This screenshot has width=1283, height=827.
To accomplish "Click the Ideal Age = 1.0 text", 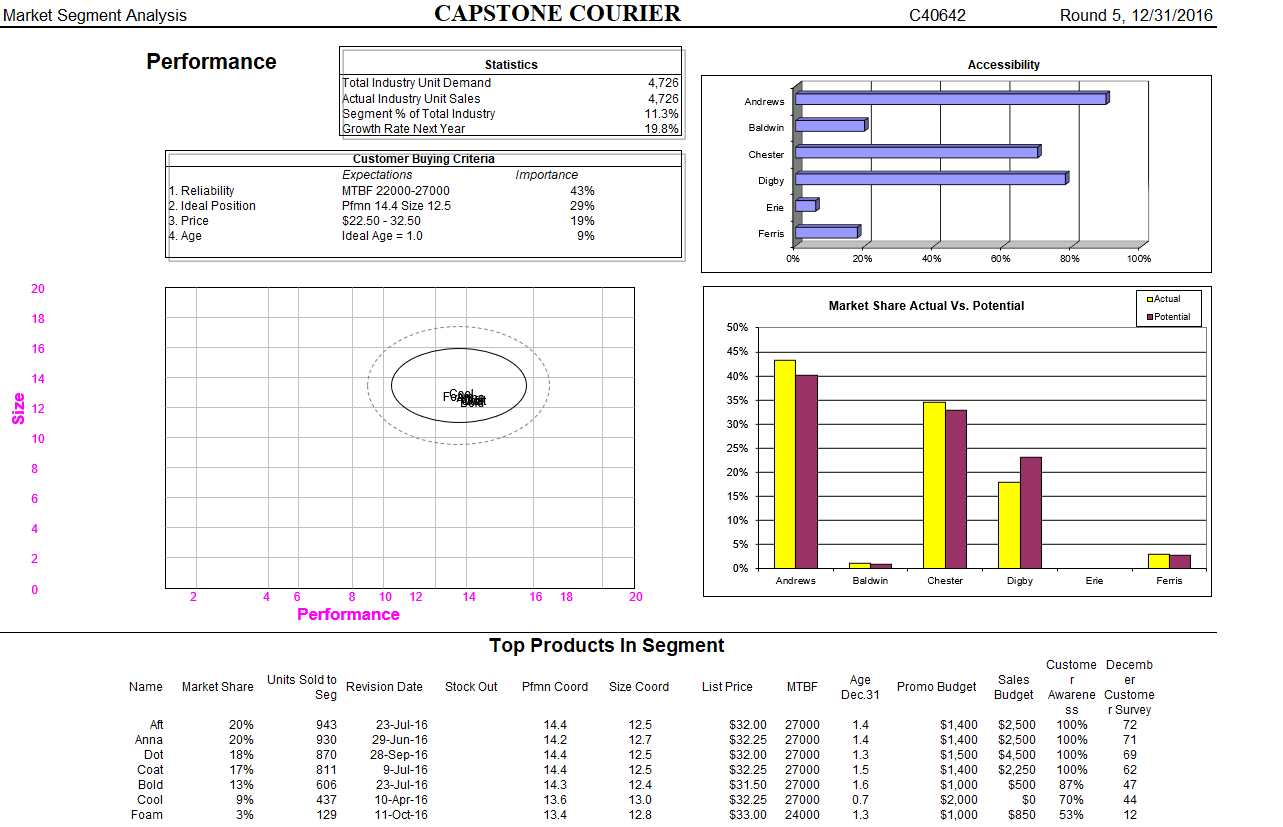I will [x=382, y=235].
